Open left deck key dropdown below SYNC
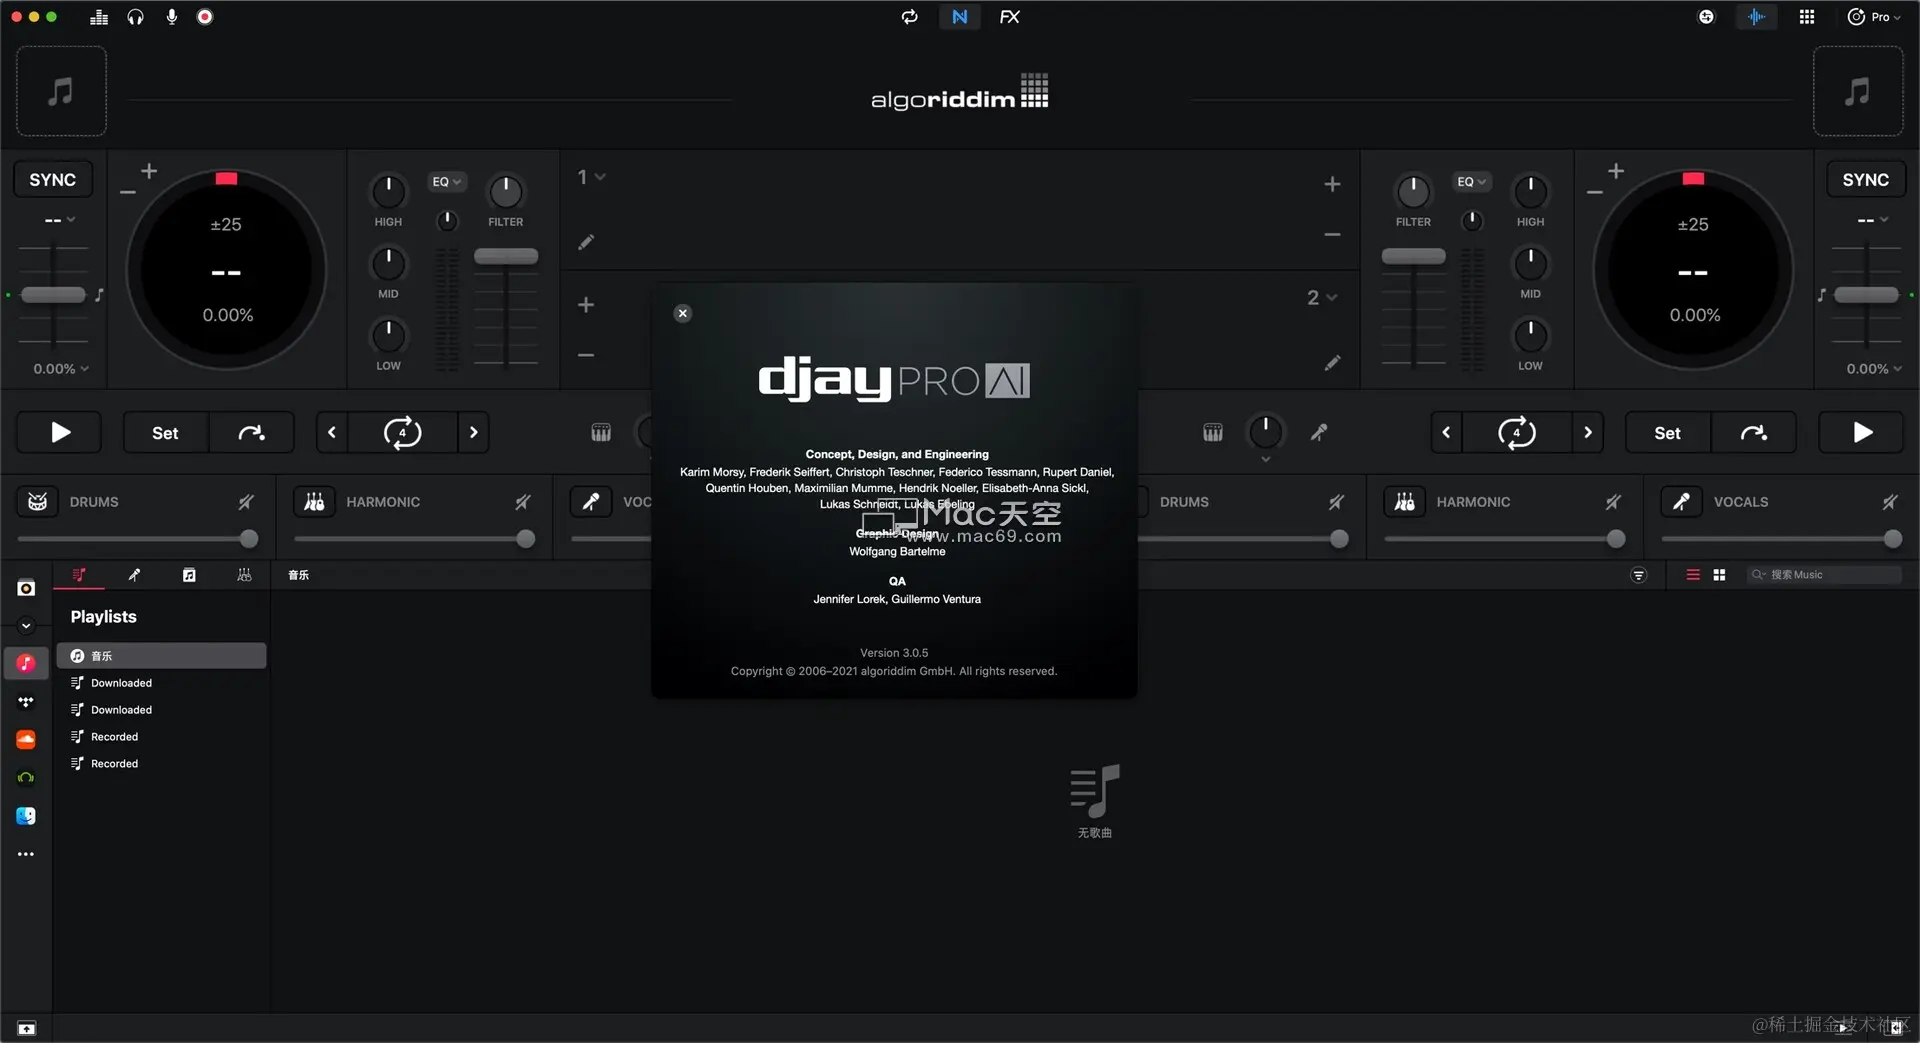 tap(60, 220)
